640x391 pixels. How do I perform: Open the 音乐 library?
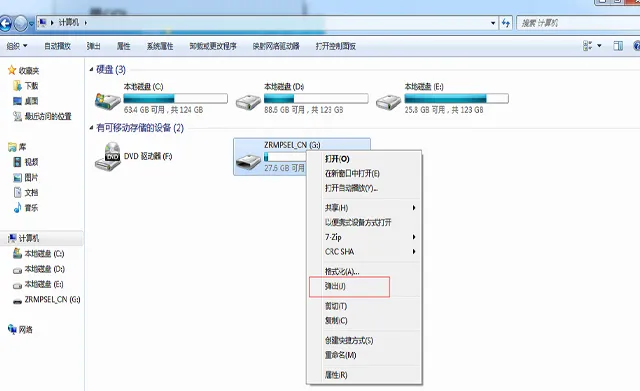tap(26, 208)
